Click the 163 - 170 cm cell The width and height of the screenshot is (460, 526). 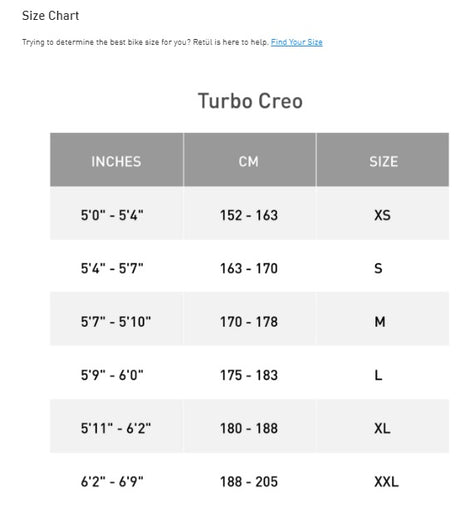pos(249,267)
